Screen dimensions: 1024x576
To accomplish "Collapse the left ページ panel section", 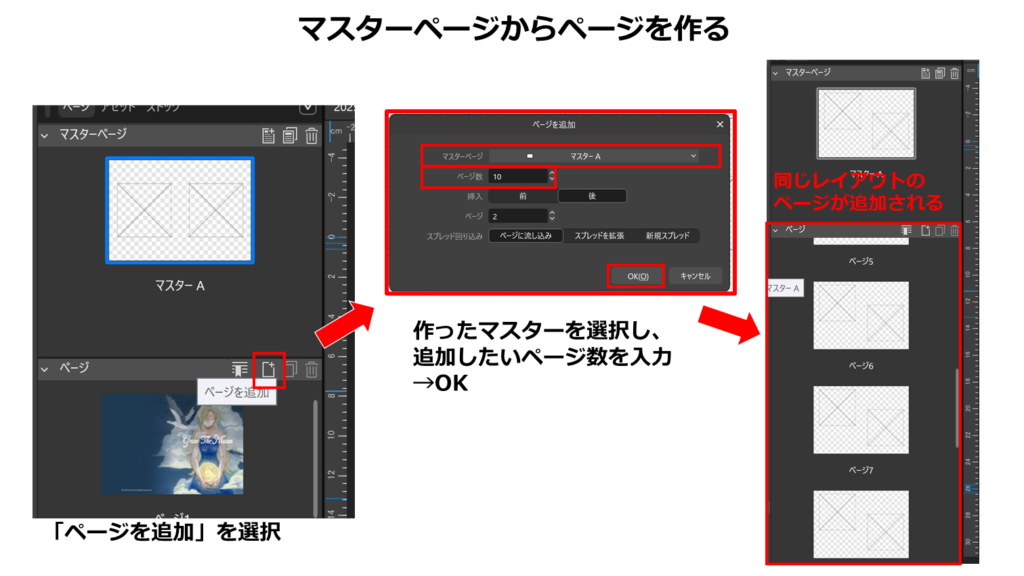I will 44,369.
